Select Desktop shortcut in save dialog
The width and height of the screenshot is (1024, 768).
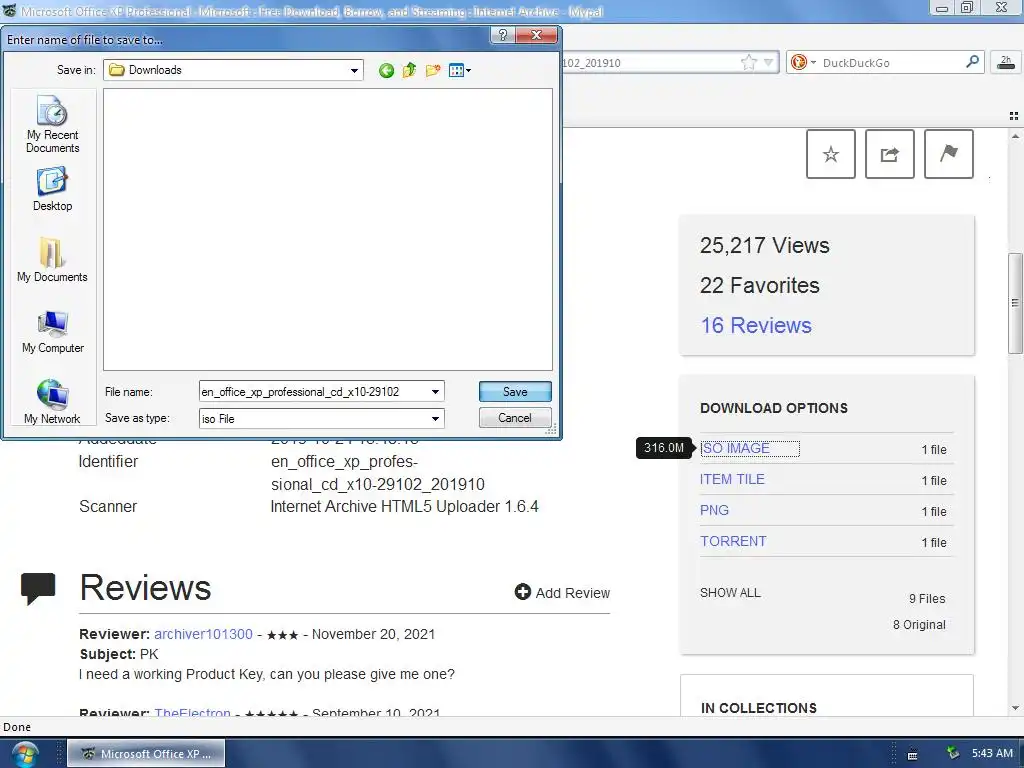click(x=52, y=189)
